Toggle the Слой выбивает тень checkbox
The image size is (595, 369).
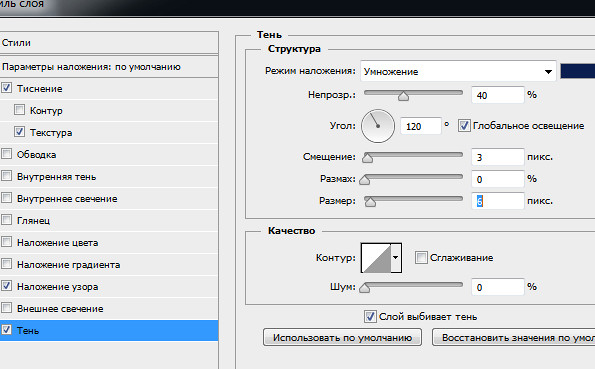pyautogui.click(x=370, y=316)
